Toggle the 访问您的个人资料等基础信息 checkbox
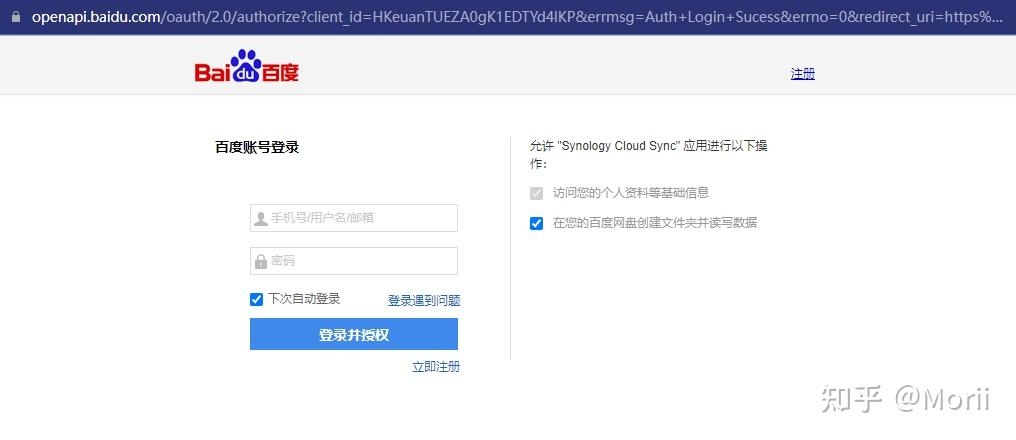Viewport: 1016px width, 440px height. pyautogui.click(x=537, y=193)
